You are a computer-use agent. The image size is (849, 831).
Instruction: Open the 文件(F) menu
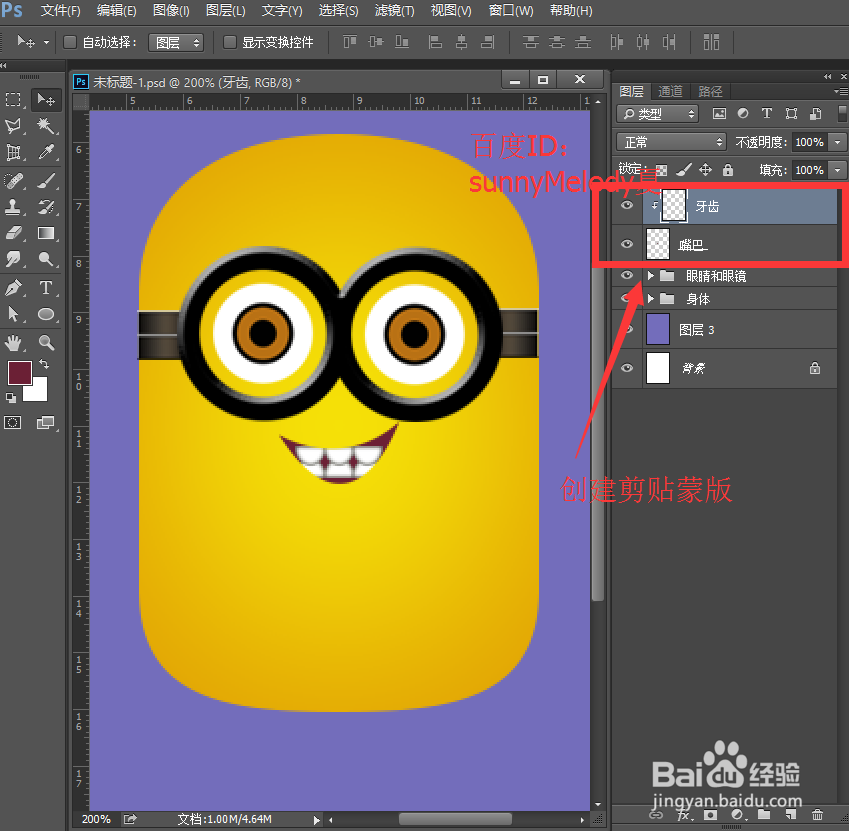pyautogui.click(x=61, y=10)
